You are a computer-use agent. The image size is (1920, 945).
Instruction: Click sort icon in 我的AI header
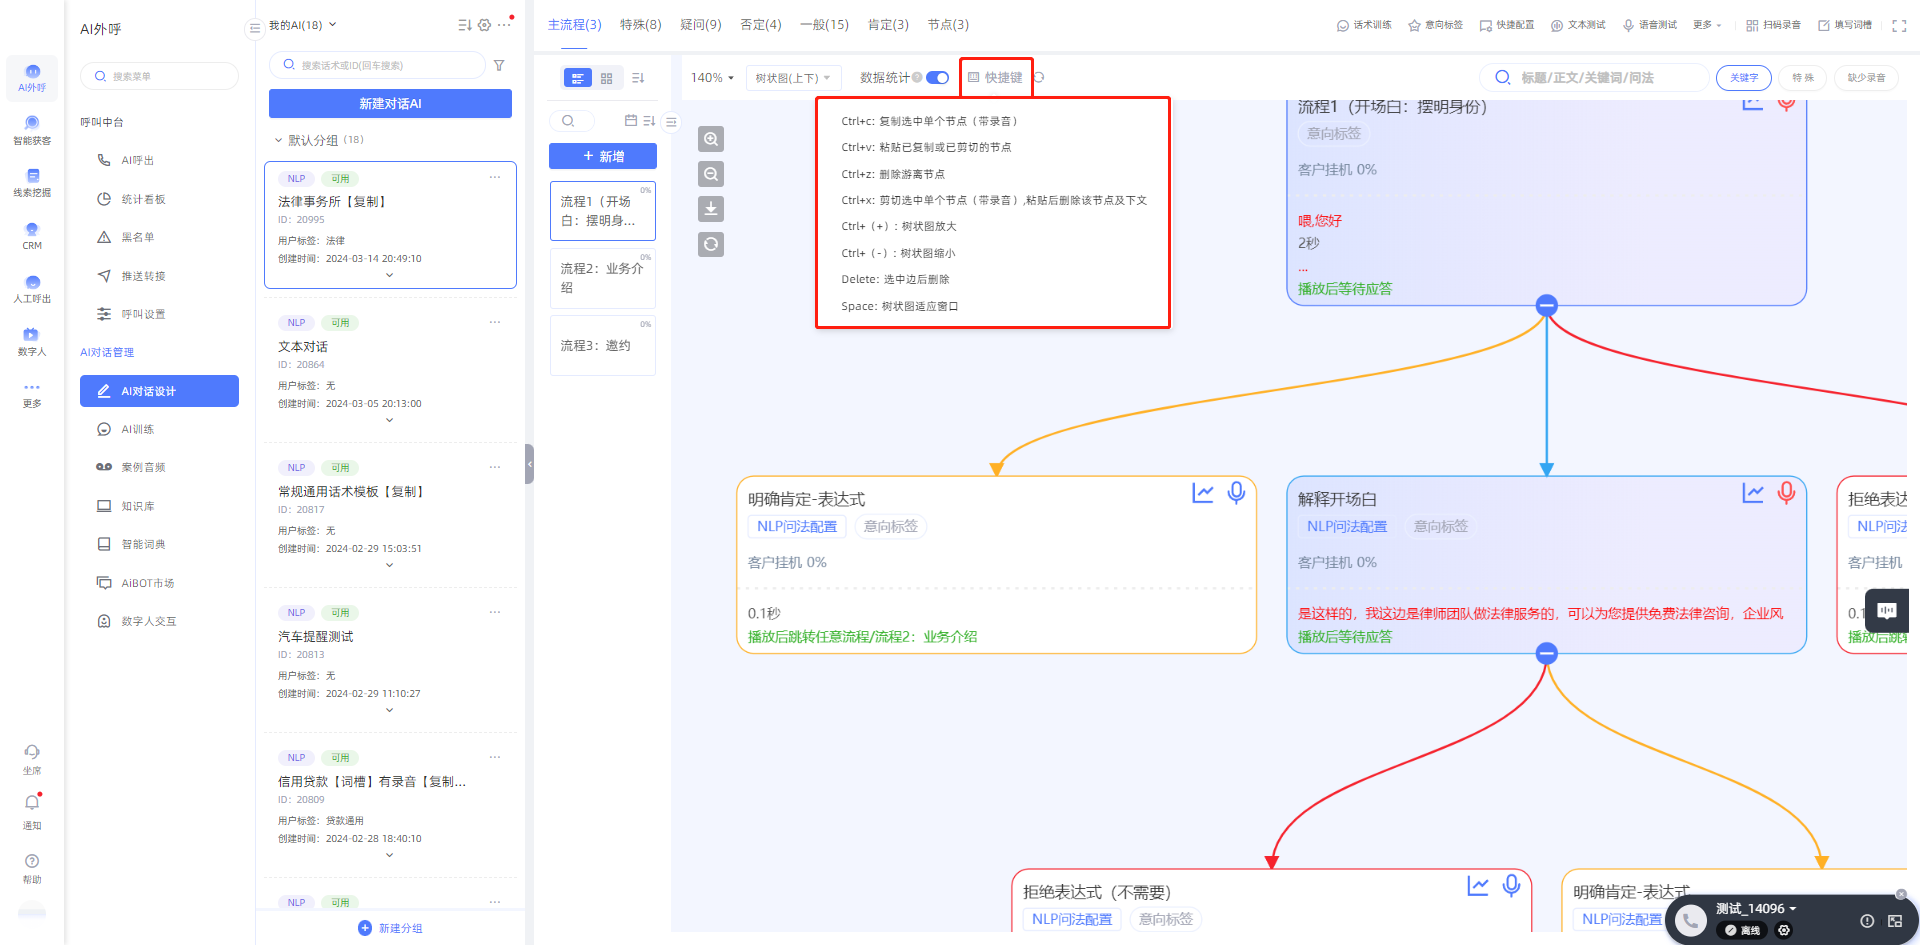point(464,25)
